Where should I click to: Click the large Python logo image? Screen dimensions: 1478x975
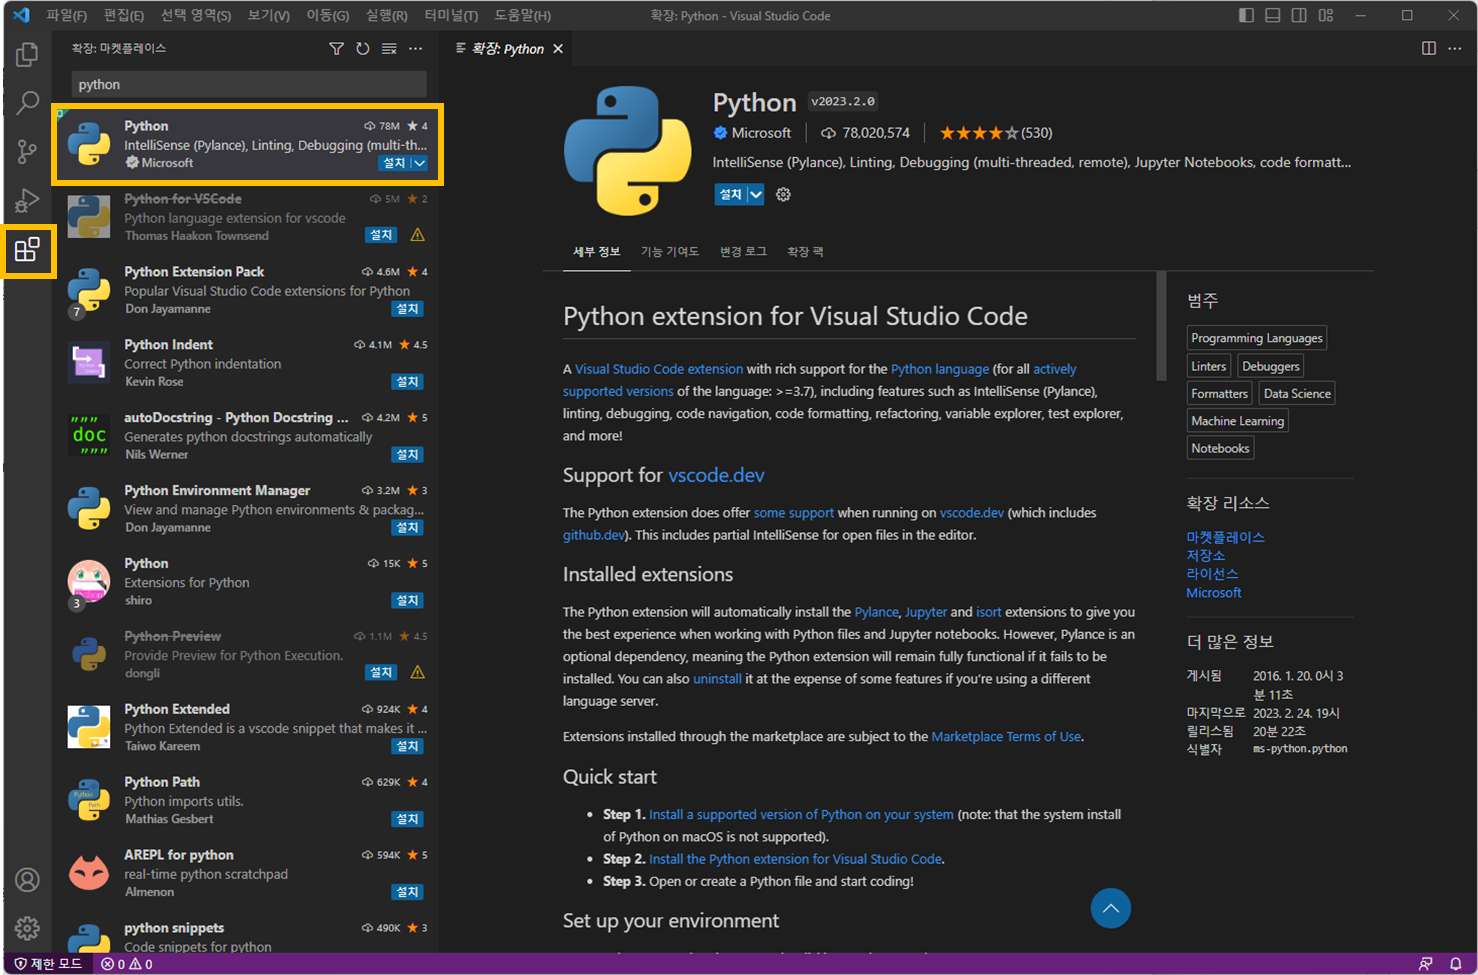[627, 151]
